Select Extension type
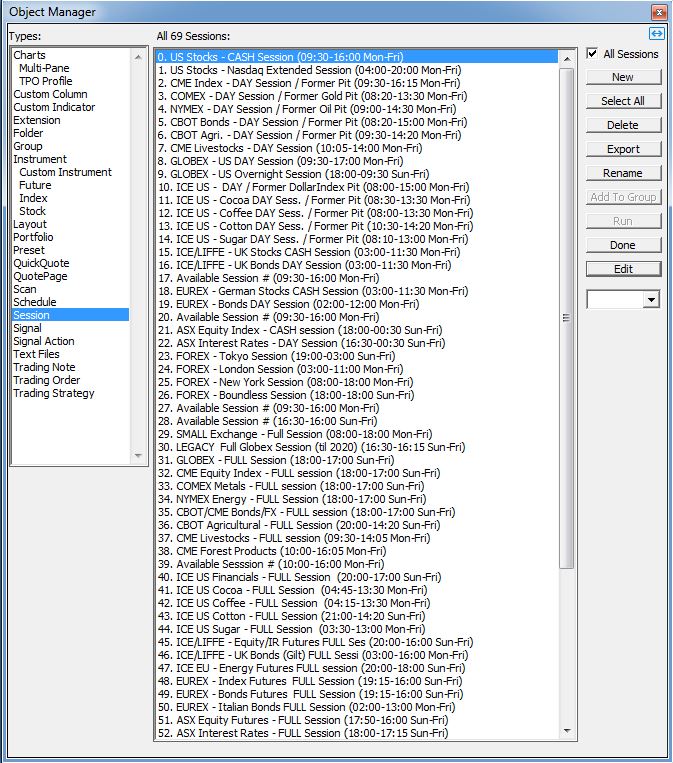Image resolution: width=673 pixels, height=763 pixels. tap(36, 120)
